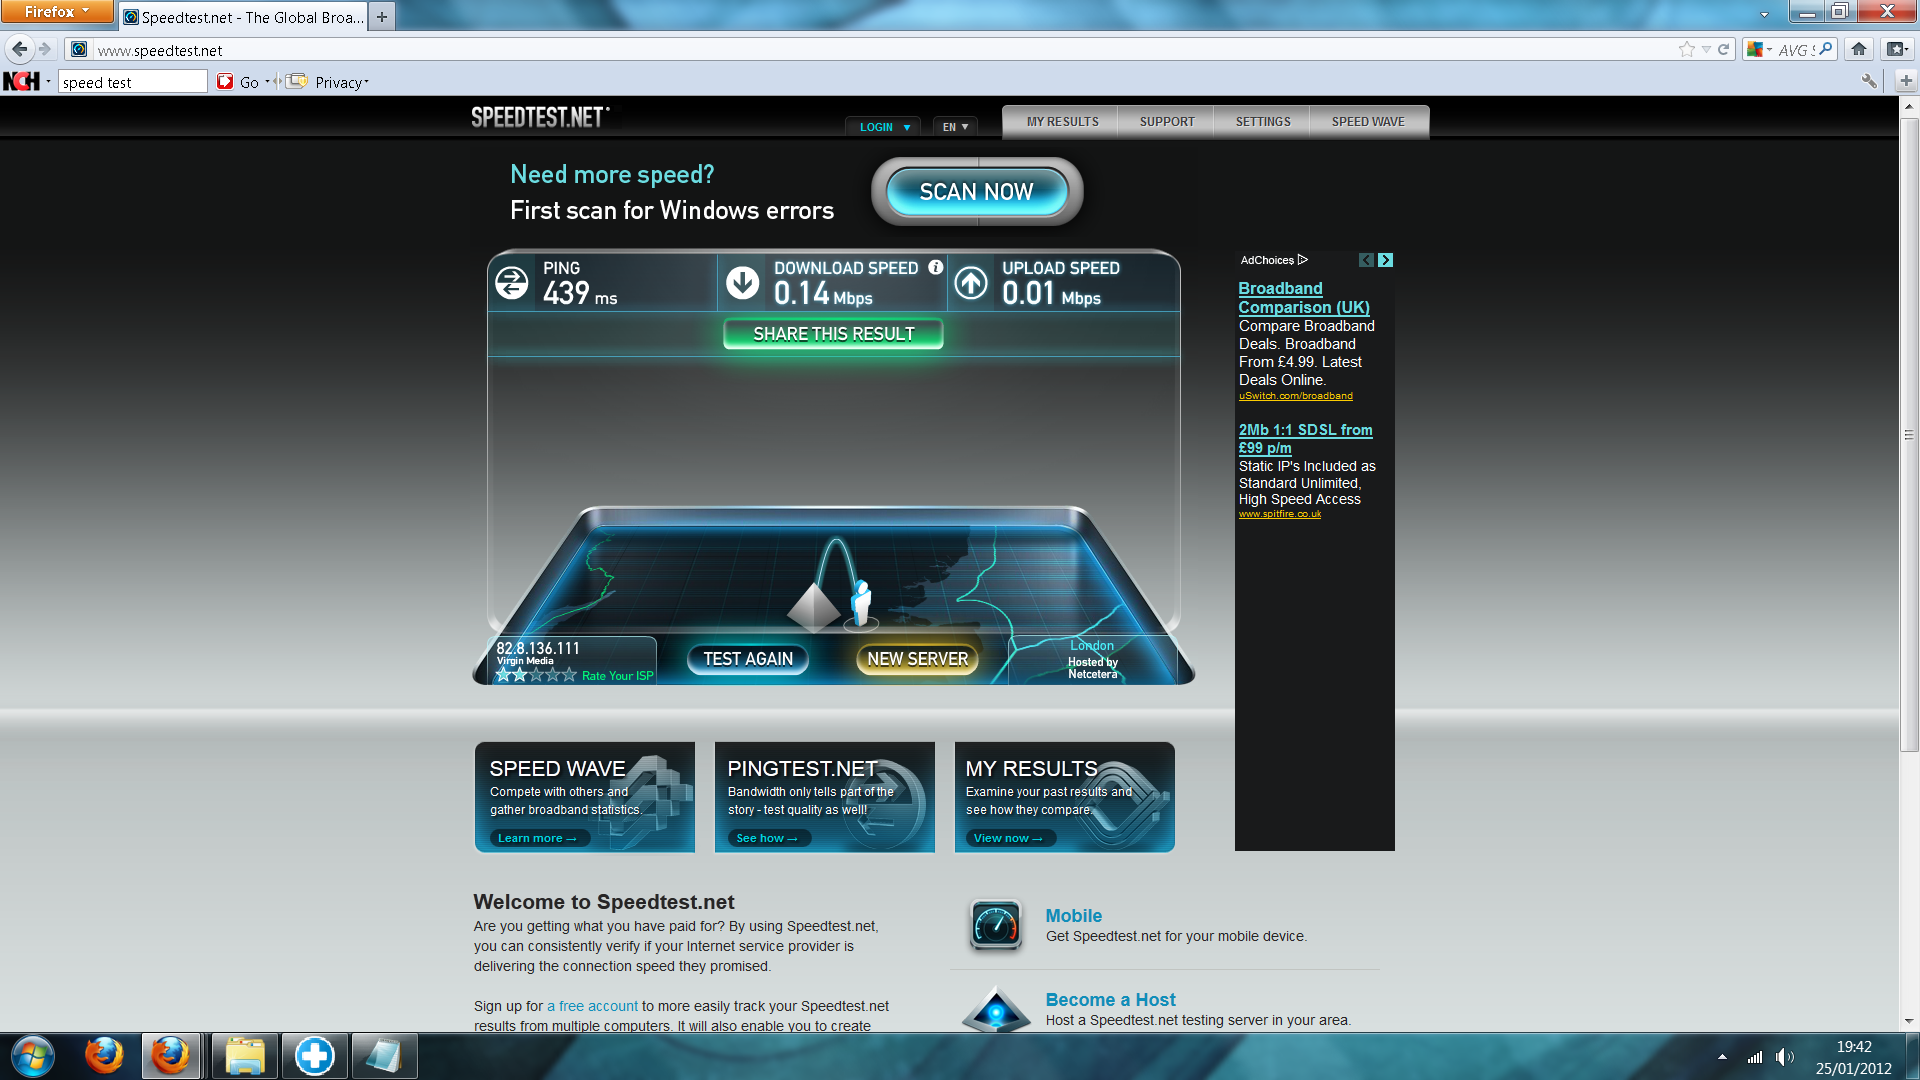Open the EN language dropdown

click(955, 127)
